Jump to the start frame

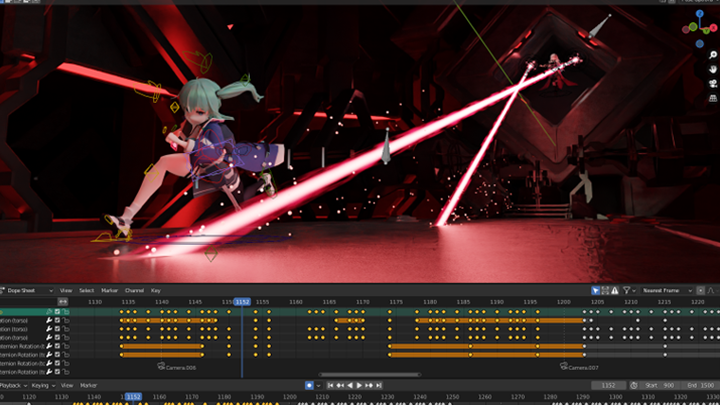(330, 386)
